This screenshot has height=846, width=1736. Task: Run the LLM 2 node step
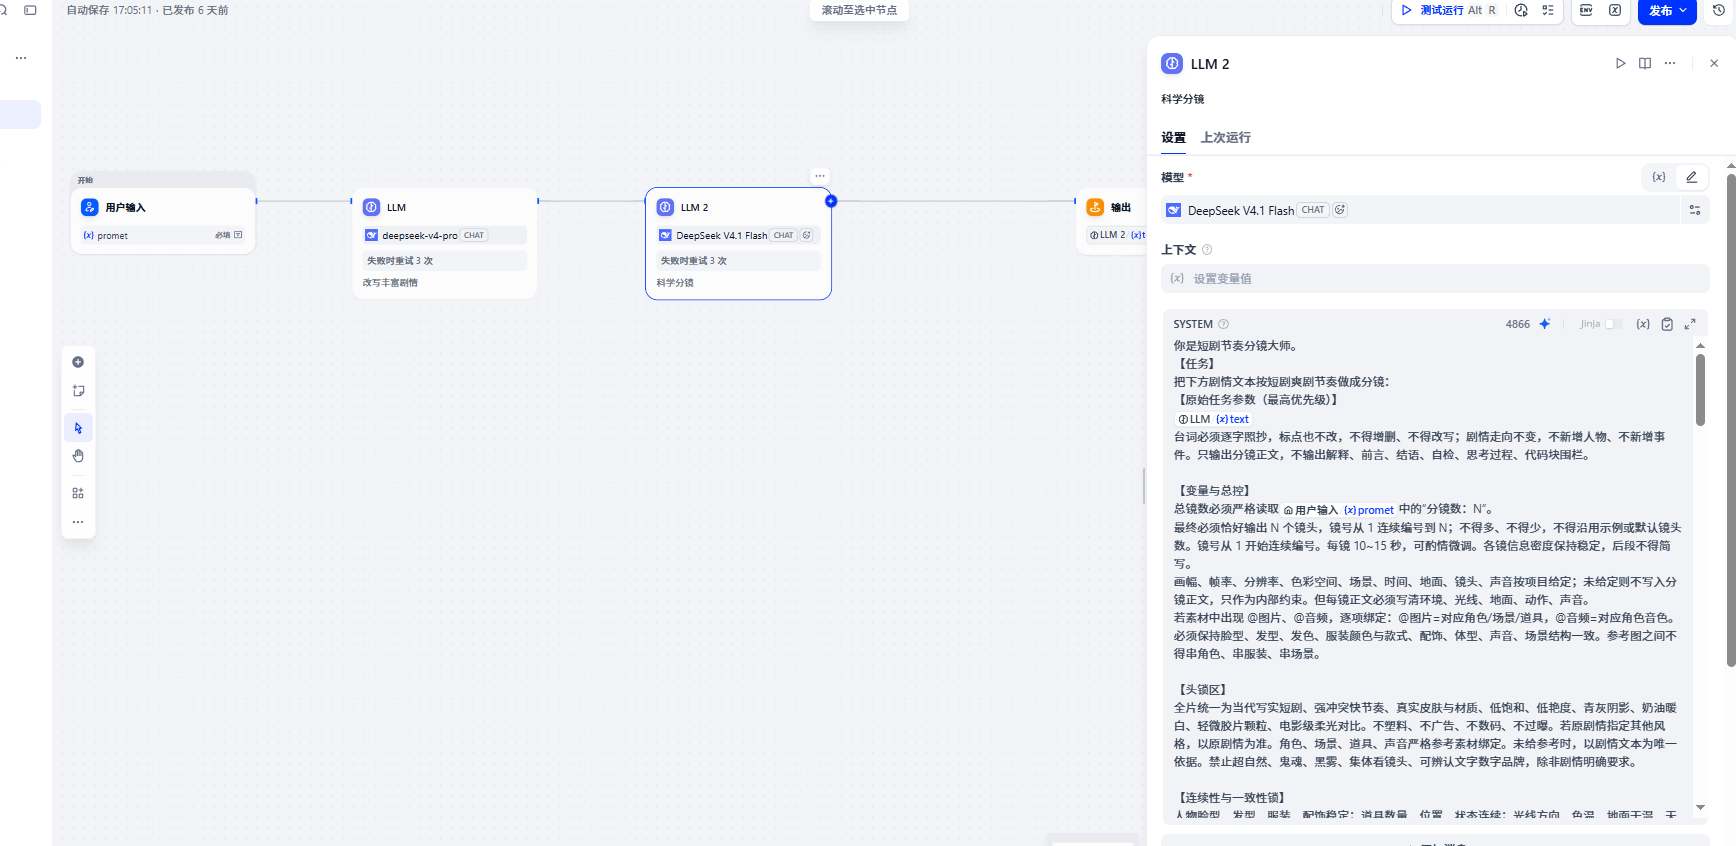point(1620,63)
